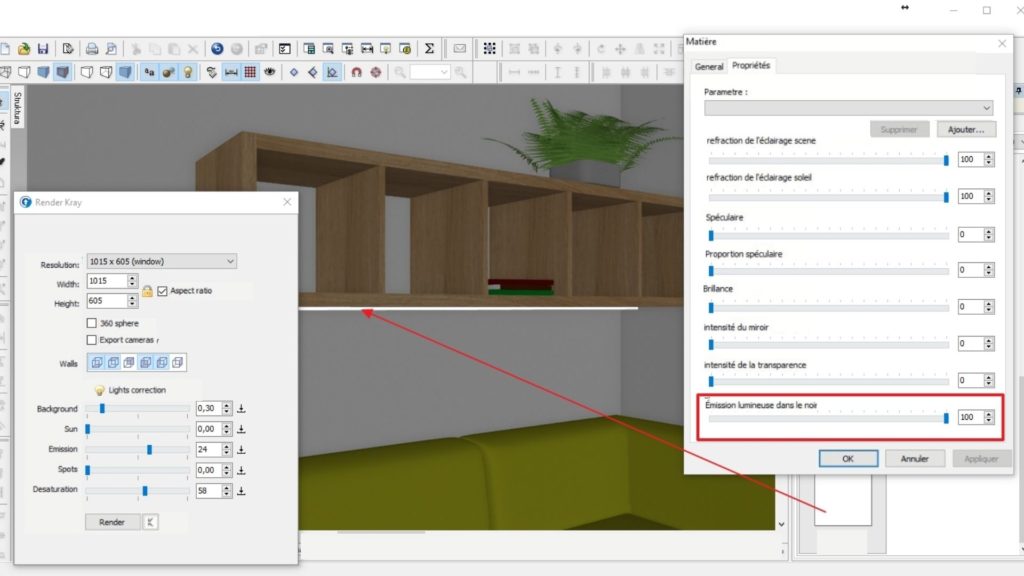Click the light bulb icon in toolbar

(x=187, y=72)
